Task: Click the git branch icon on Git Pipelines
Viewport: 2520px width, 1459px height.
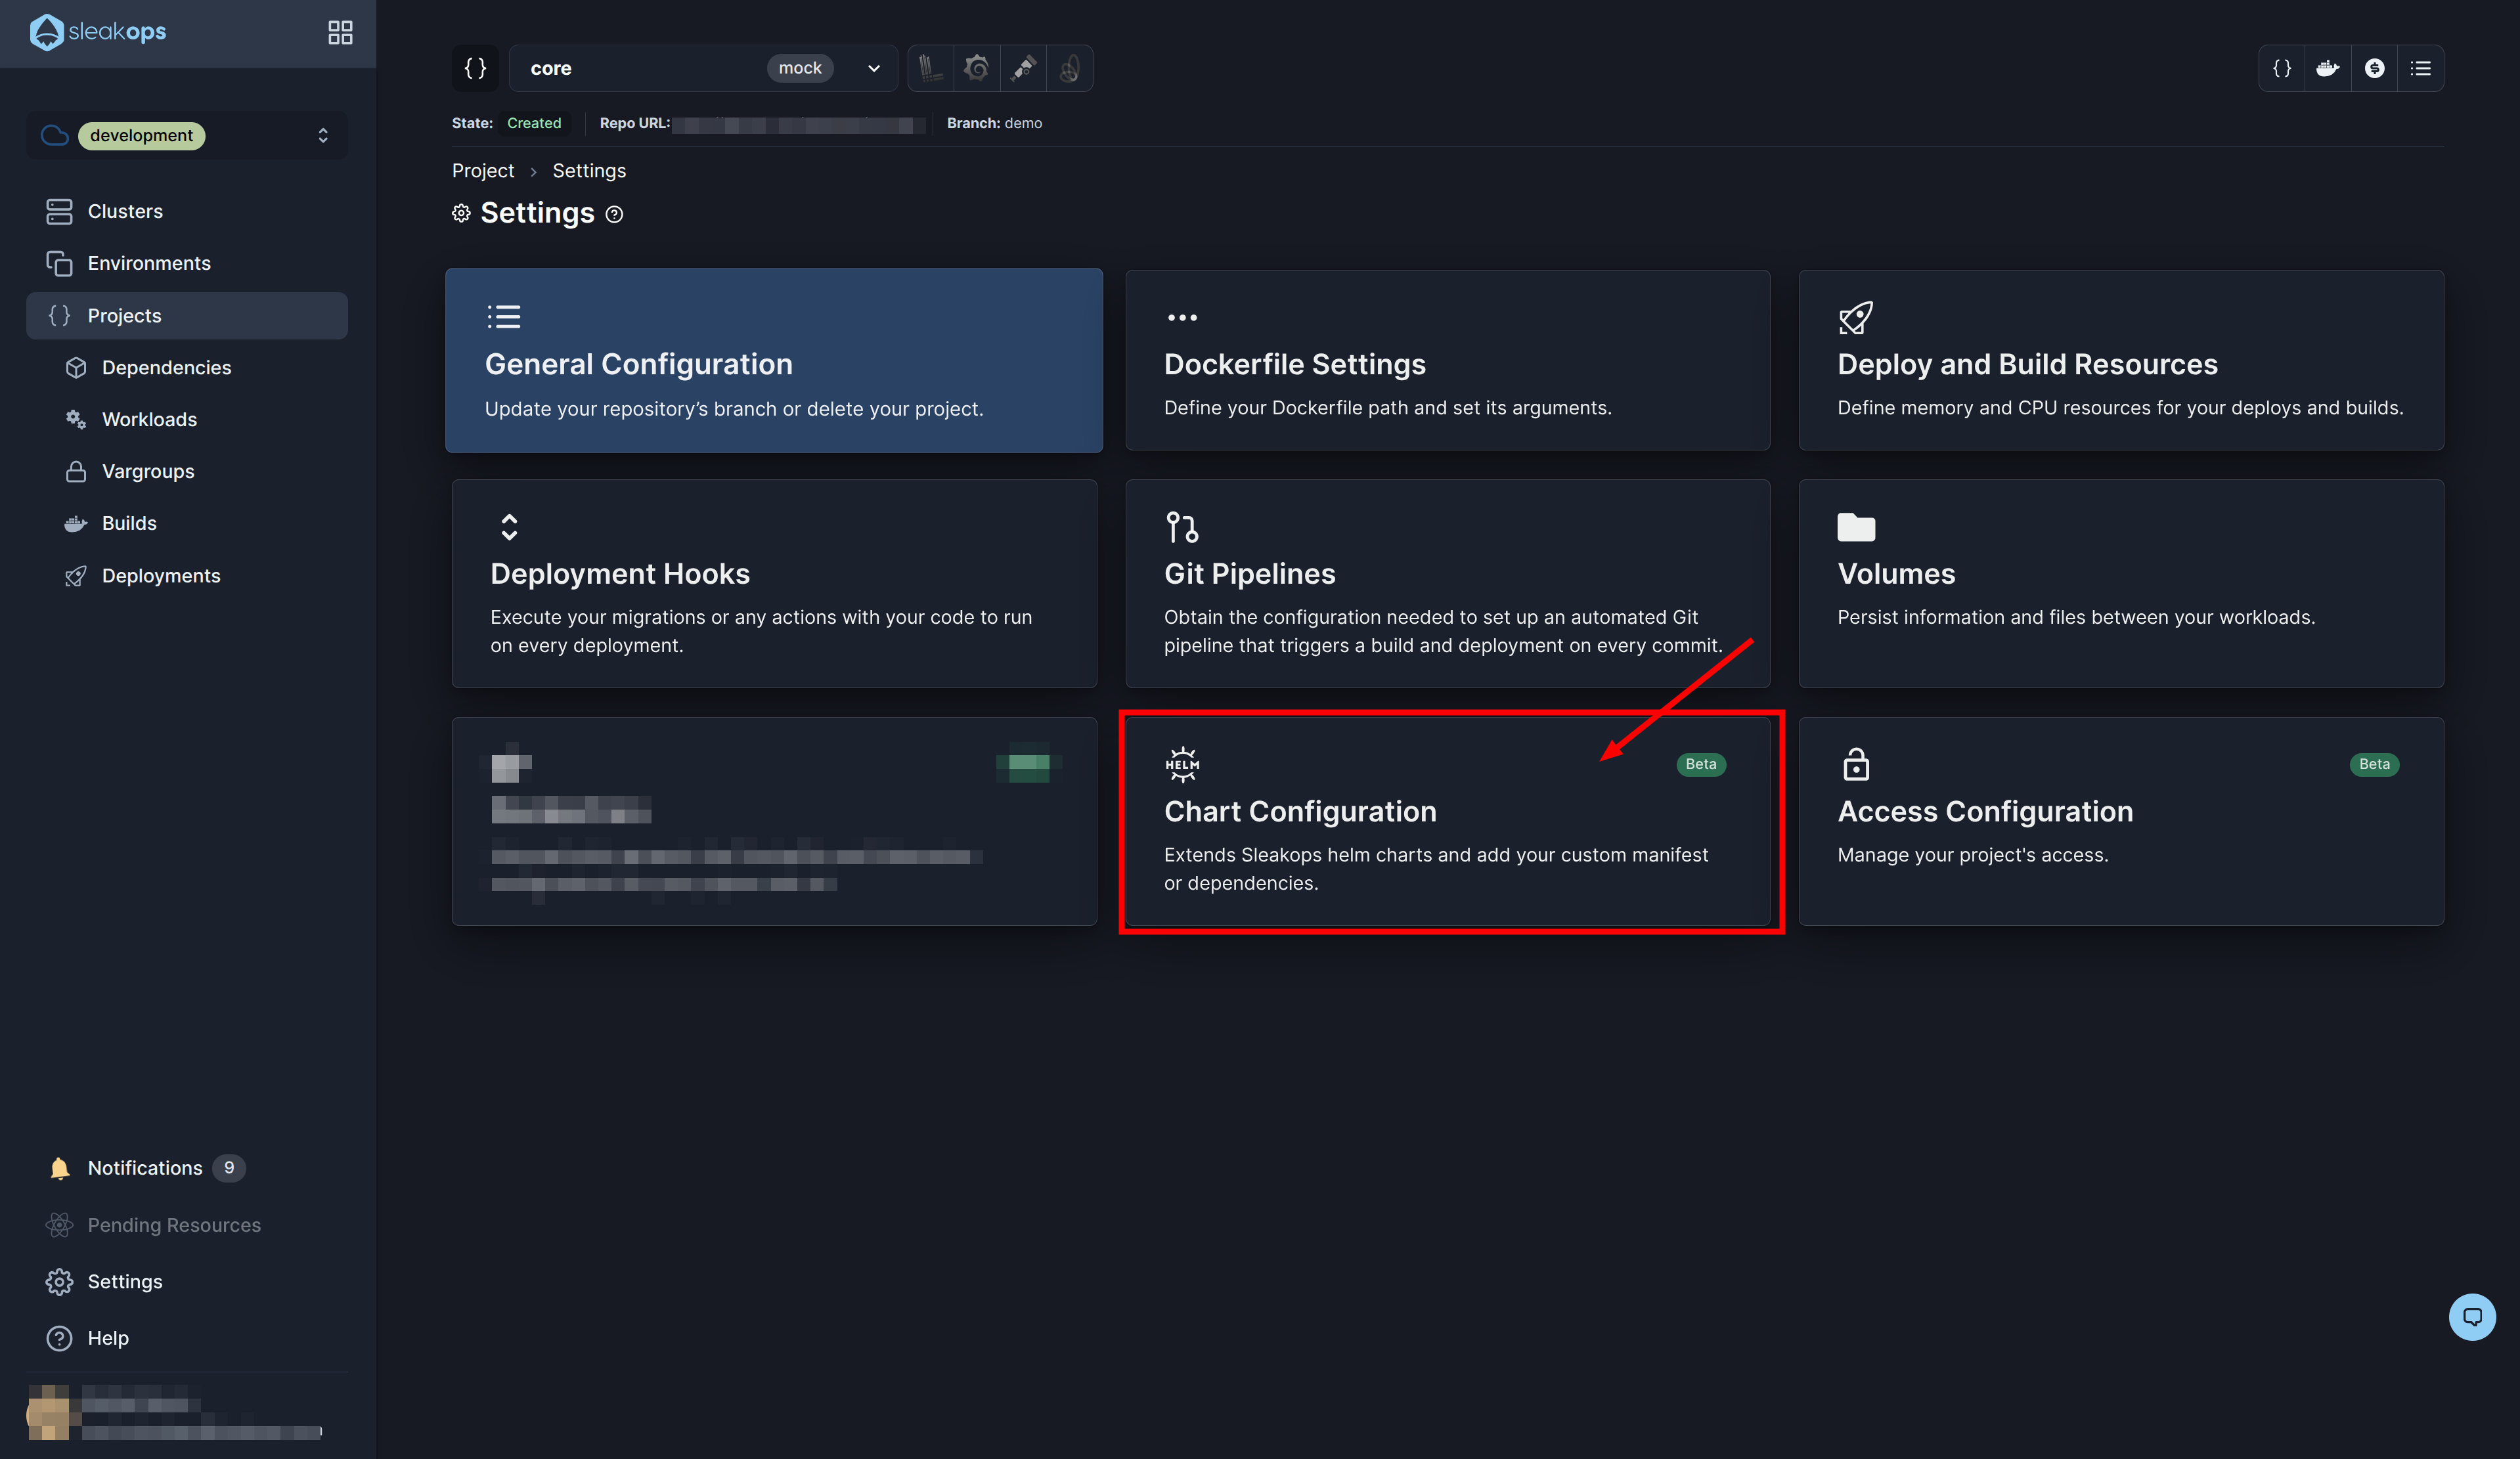Action: pos(1182,527)
